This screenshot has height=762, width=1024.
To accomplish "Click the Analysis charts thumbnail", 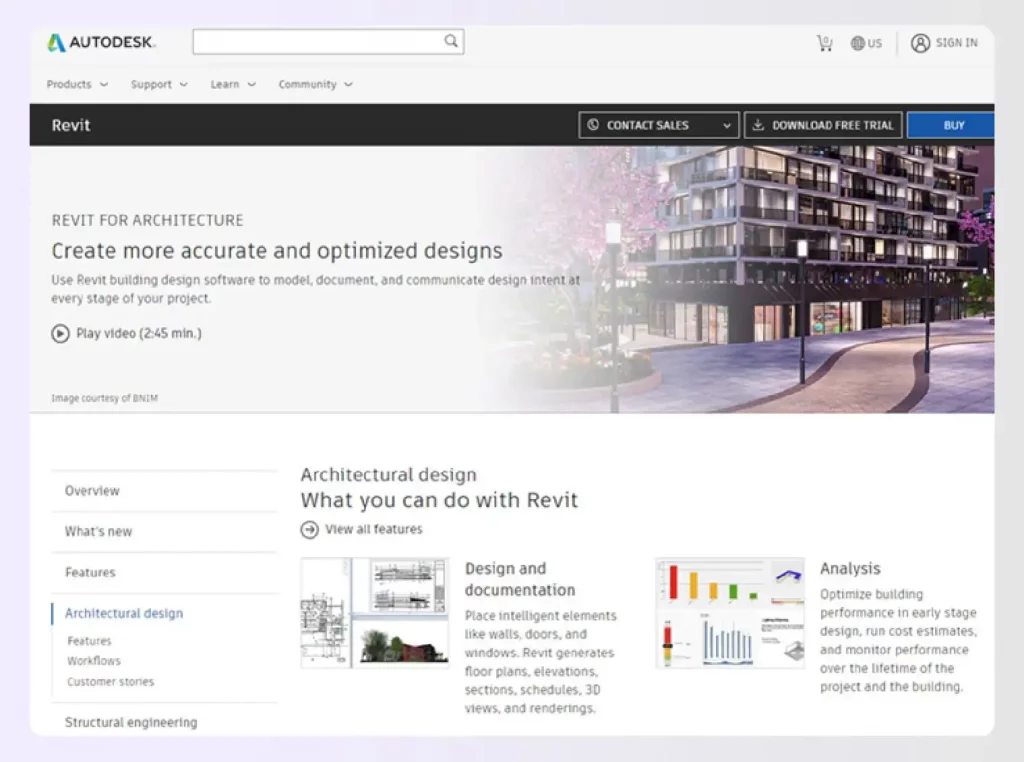I will pyautogui.click(x=729, y=612).
